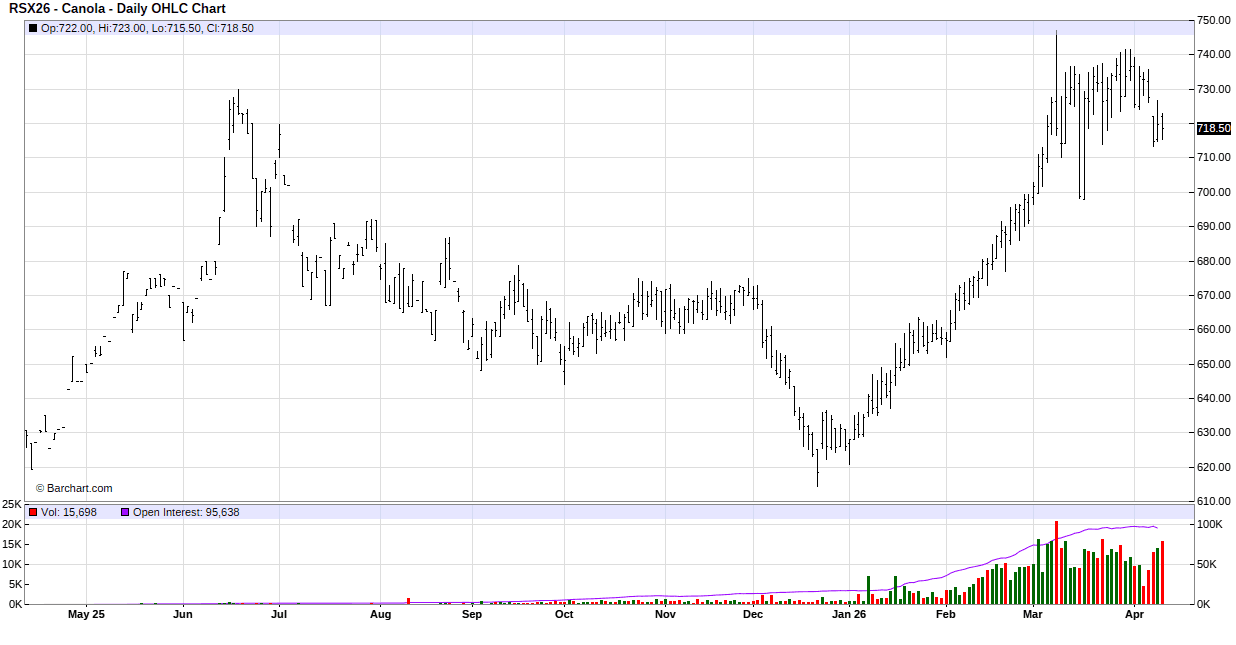
Task: Click the Mar month label on time axis
Action: coord(1032,614)
